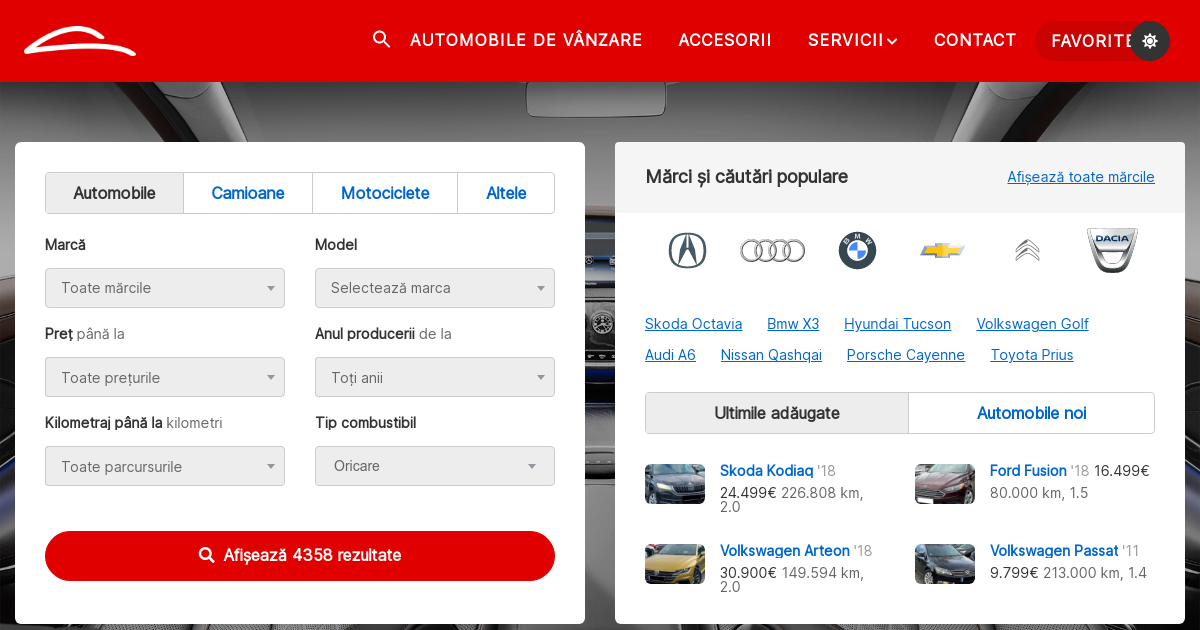Open the settings gear icon next to FAVORITE
Screen dimensions: 1200x630
(1150, 41)
